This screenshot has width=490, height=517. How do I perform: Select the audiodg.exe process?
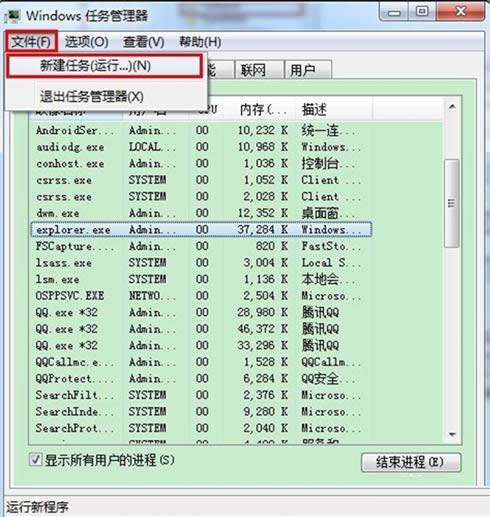[x=201, y=147]
